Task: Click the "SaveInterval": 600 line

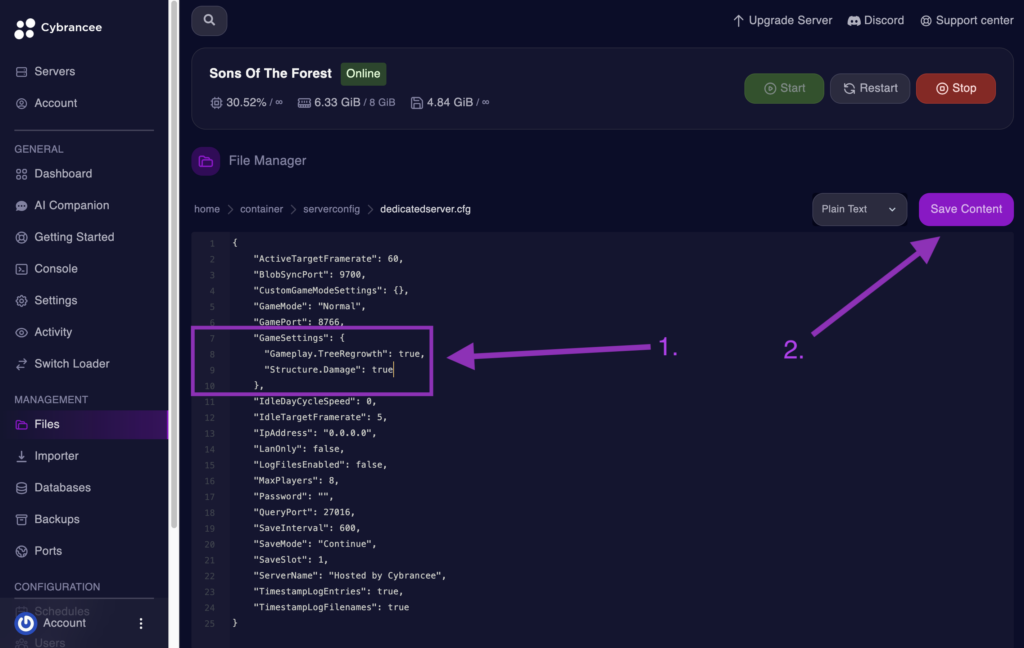Action: [306, 528]
